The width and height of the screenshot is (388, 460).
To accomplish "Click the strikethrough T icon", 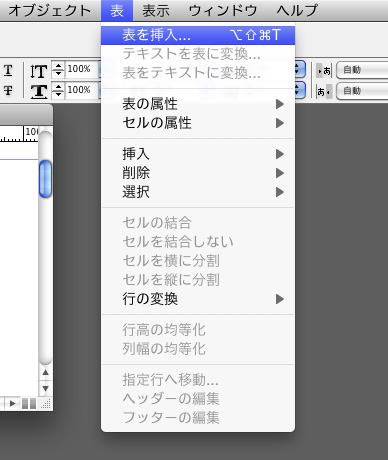I will (8, 90).
